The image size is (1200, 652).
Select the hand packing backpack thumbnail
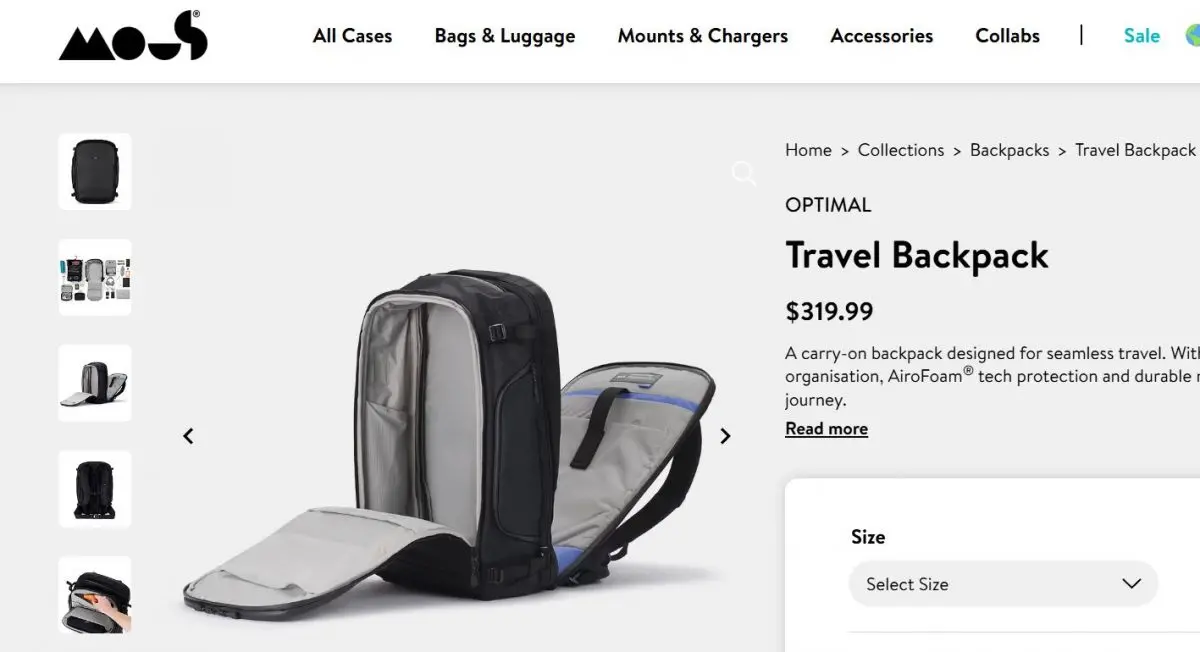[95, 595]
